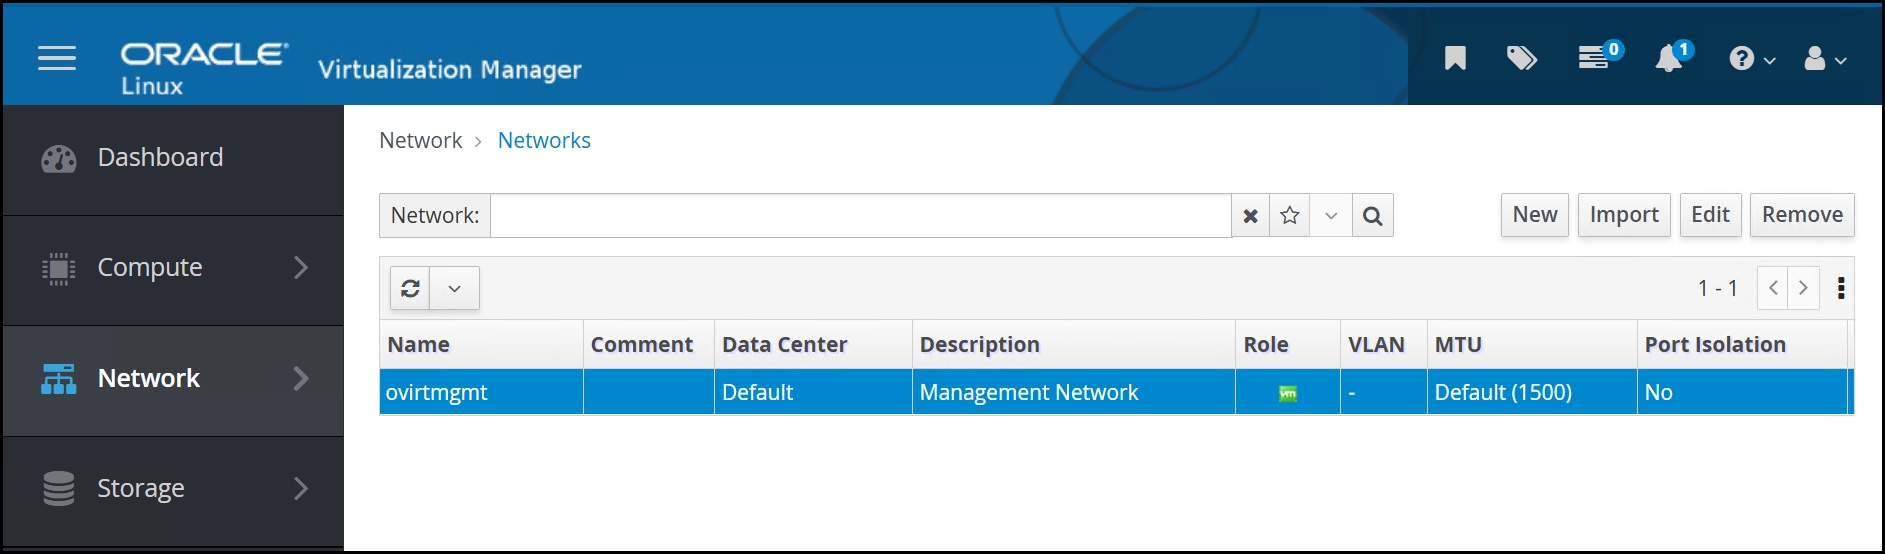
Task: Click the 1 - 1 pagination count
Action: click(x=1718, y=288)
